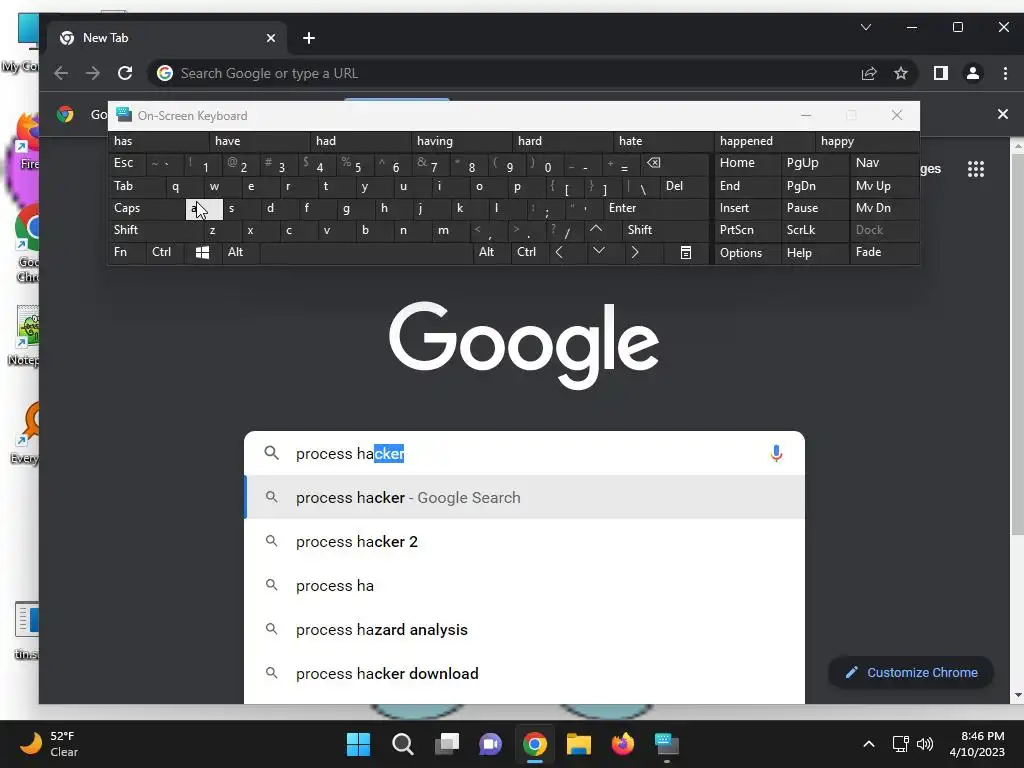Select the 'process hacker download' suggestion
The image size is (1024, 768).
pos(524,673)
